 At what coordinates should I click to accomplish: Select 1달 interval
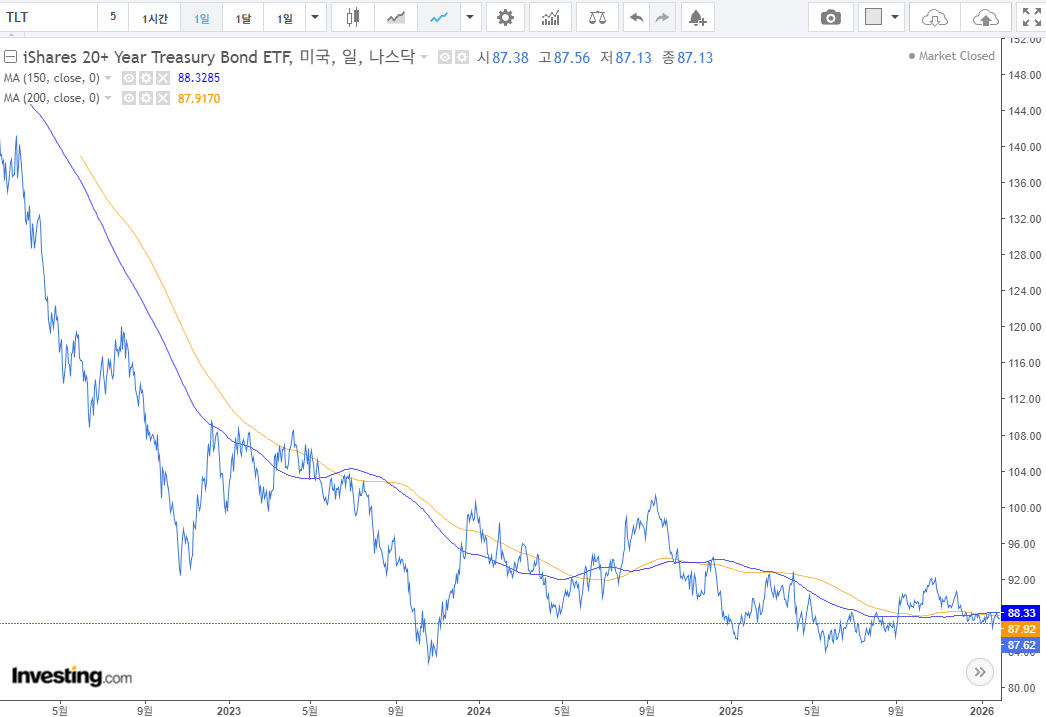pyautogui.click(x=243, y=17)
